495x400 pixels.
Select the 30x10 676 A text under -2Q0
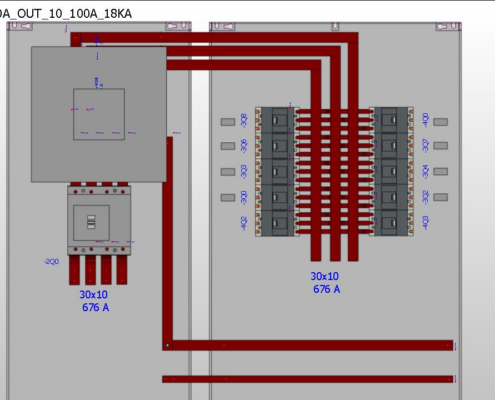(94, 301)
